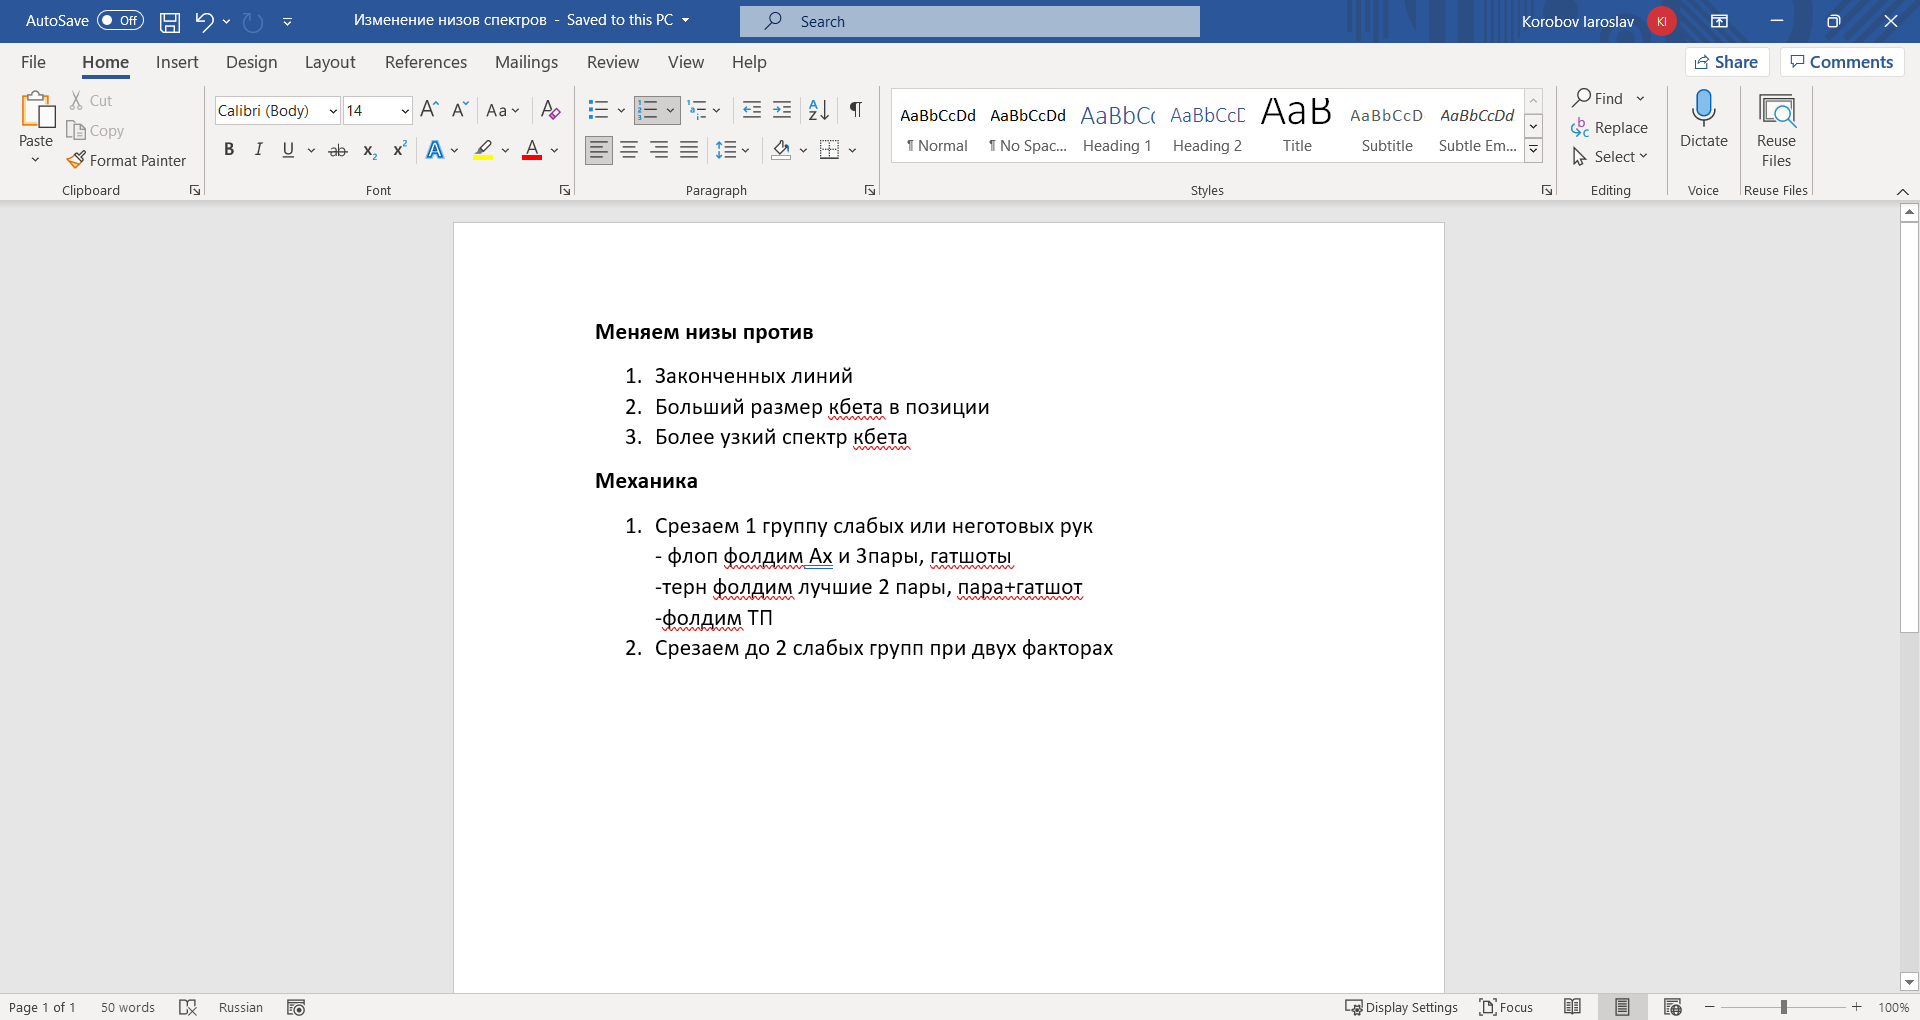Check the proofing errors icon in the status bar
The width and height of the screenshot is (1920, 1020).
(187, 1007)
